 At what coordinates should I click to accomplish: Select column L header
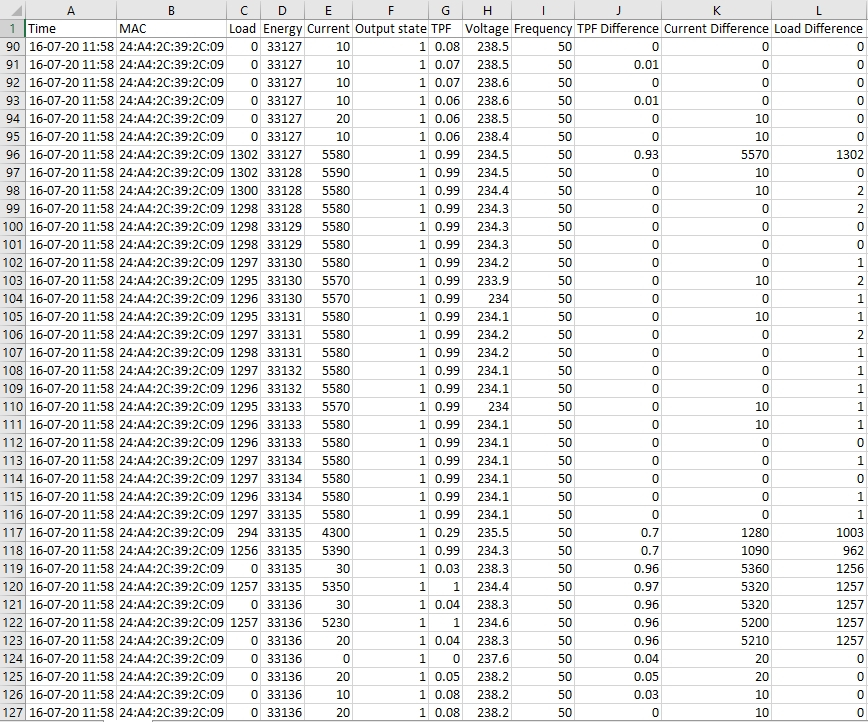coord(819,10)
